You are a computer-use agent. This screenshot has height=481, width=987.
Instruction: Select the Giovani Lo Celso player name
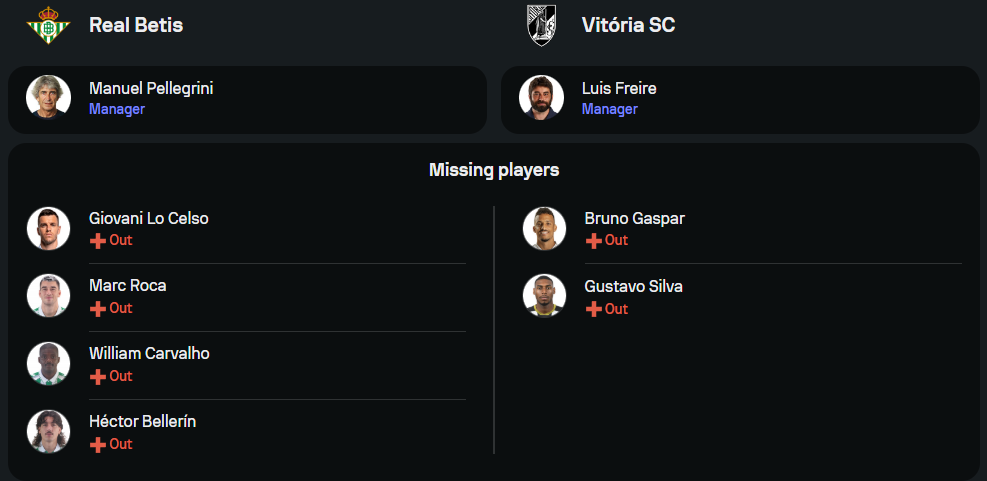[149, 218]
